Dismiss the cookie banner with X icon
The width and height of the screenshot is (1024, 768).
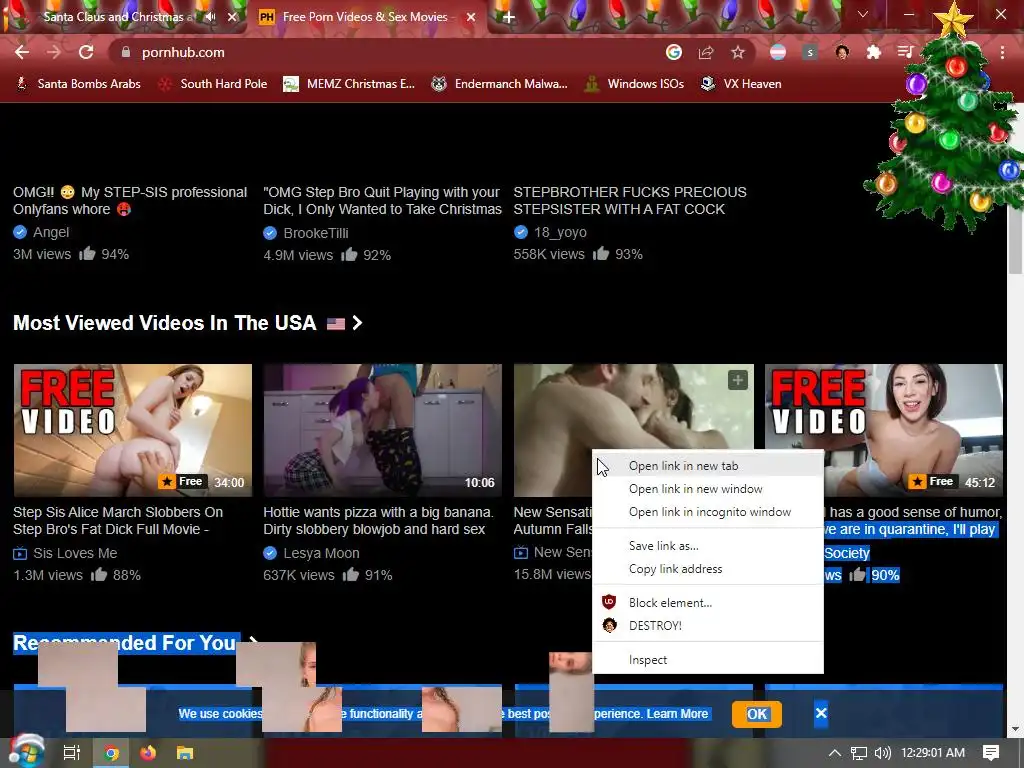[x=821, y=713]
